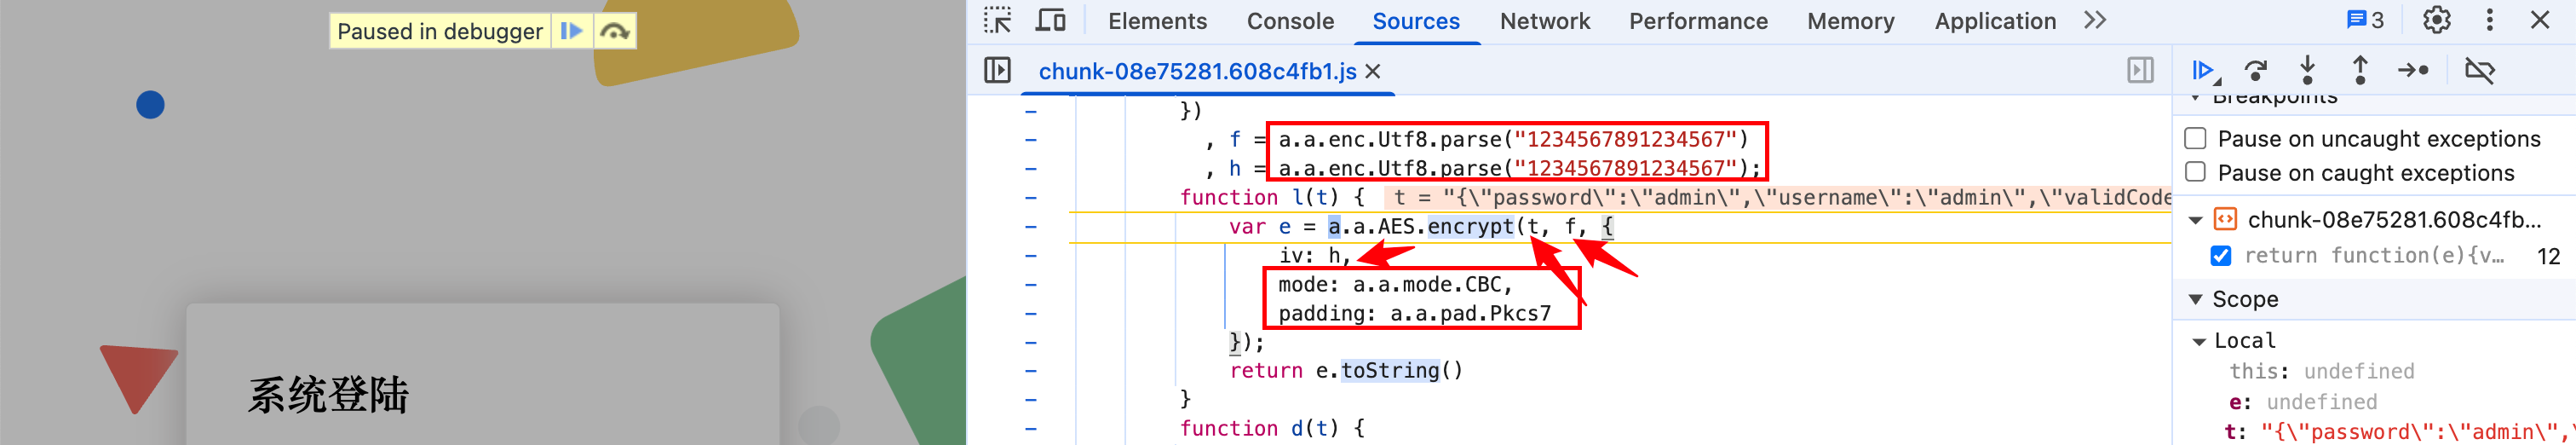This screenshot has height=445, width=2576.
Task: Click the iv: h, code line
Action: click(x=1315, y=256)
